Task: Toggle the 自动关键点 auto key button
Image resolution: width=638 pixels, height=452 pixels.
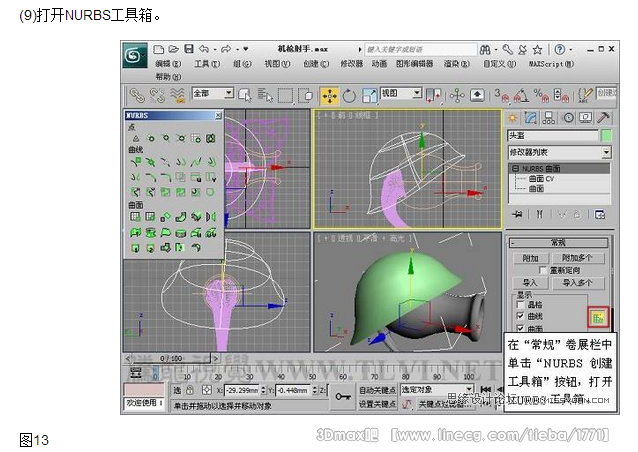Action: pos(377,390)
